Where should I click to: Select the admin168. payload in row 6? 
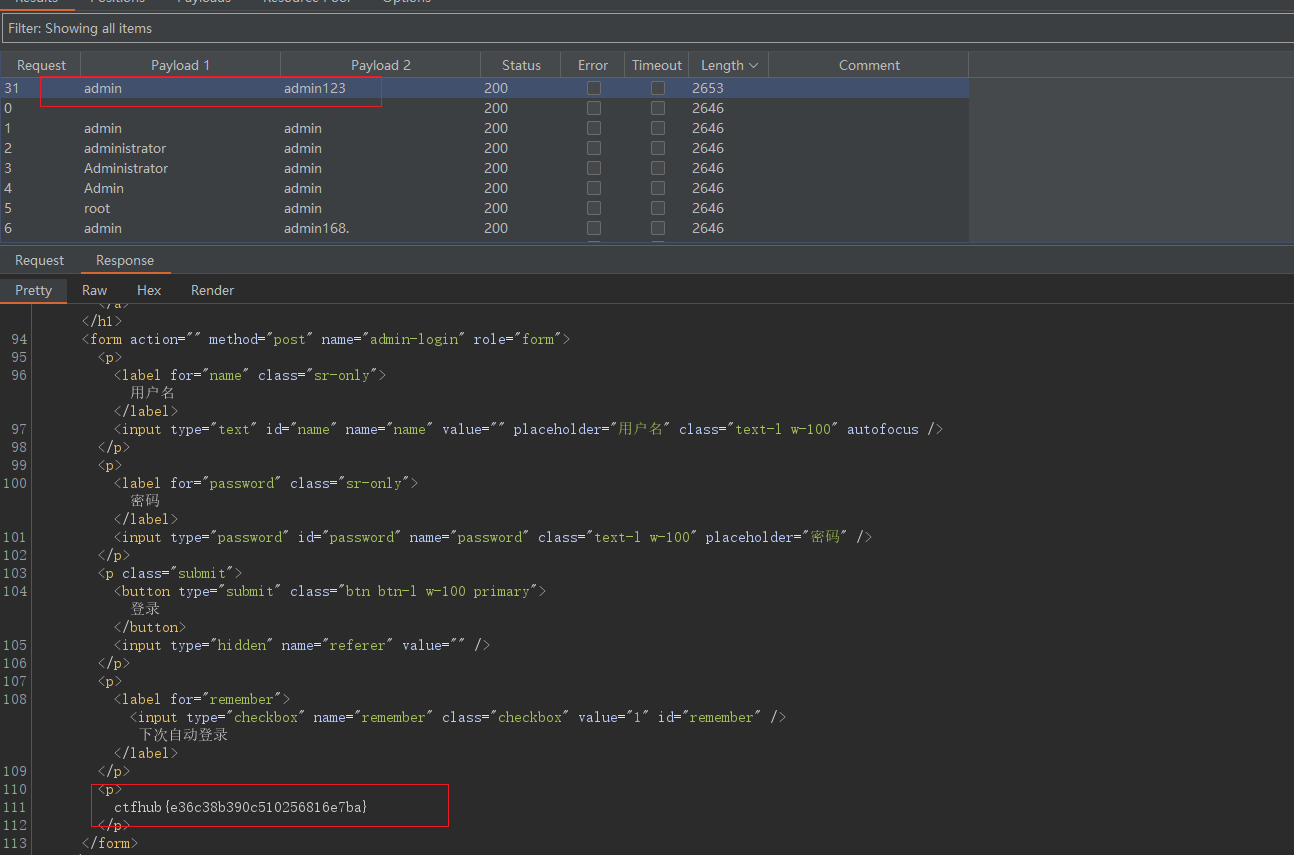click(316, 228)
